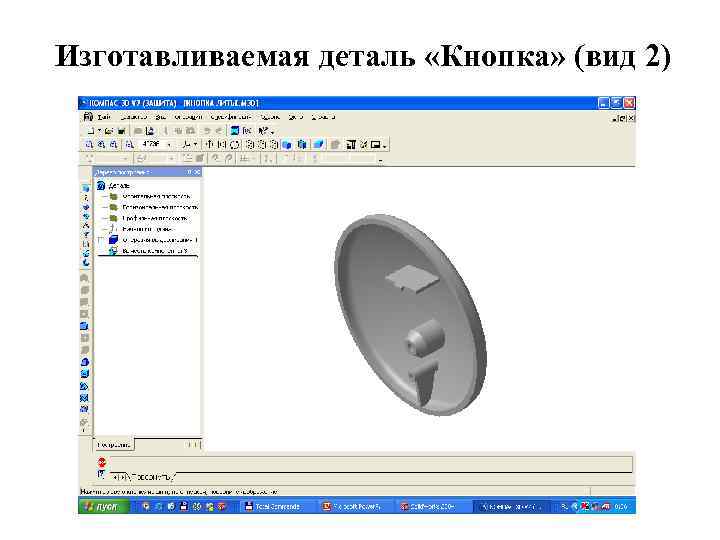Click the Rotate view icon

pos(235,145)
